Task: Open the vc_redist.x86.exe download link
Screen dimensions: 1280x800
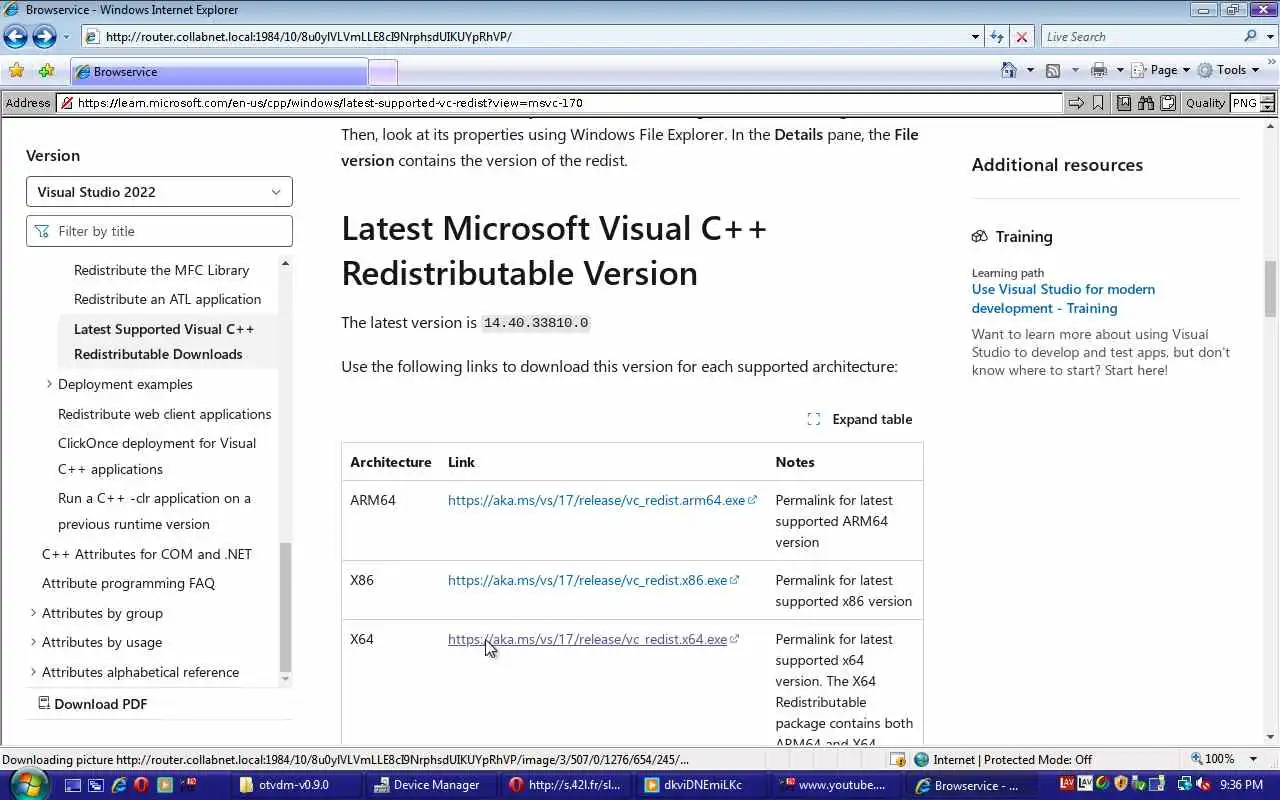Action: [x=587, y=580]
